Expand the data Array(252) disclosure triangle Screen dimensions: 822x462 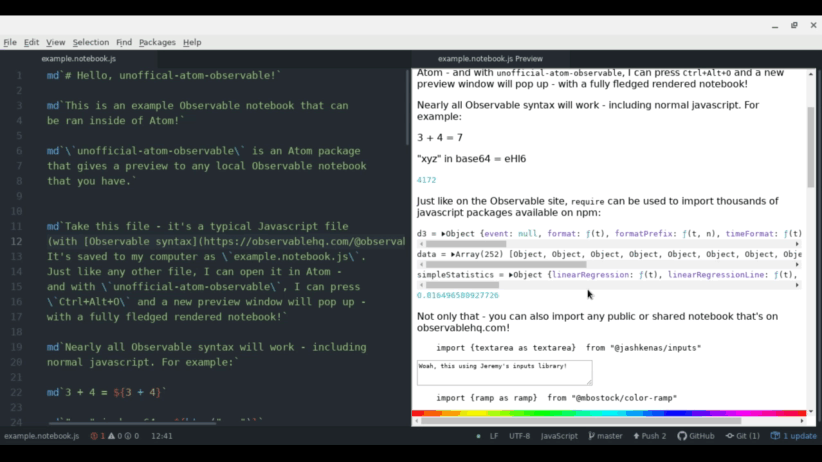click(x=453, y=254)
